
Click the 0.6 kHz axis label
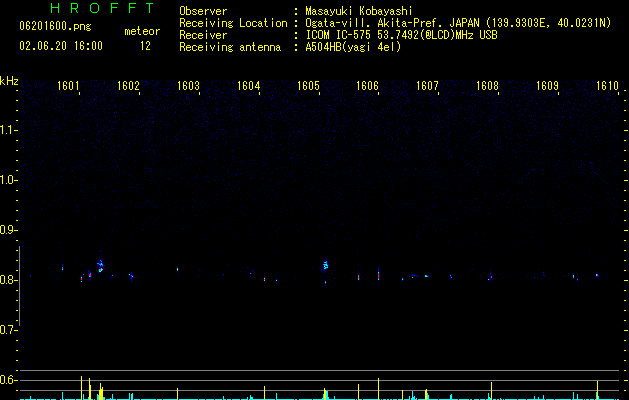pyautogui.click(x=8, y=380)
